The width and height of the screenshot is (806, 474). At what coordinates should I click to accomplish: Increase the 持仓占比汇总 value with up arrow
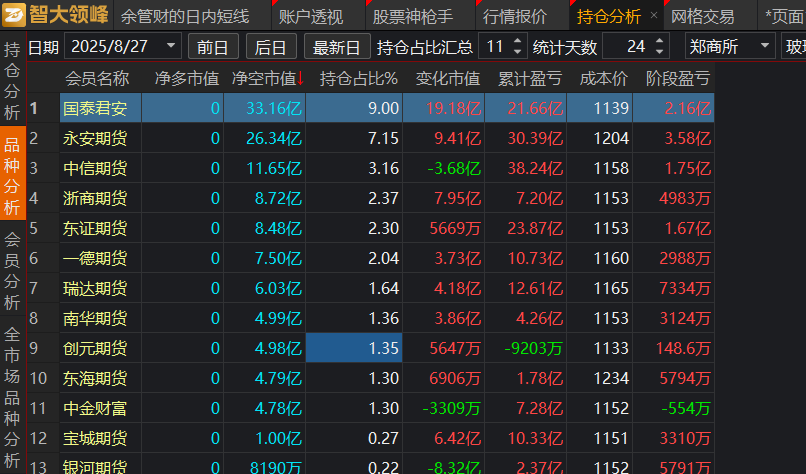pyautogui.click(x=518, y=41)
